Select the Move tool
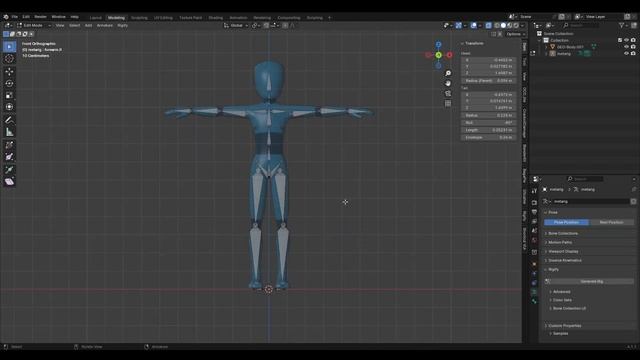 [x=9, y=72]
